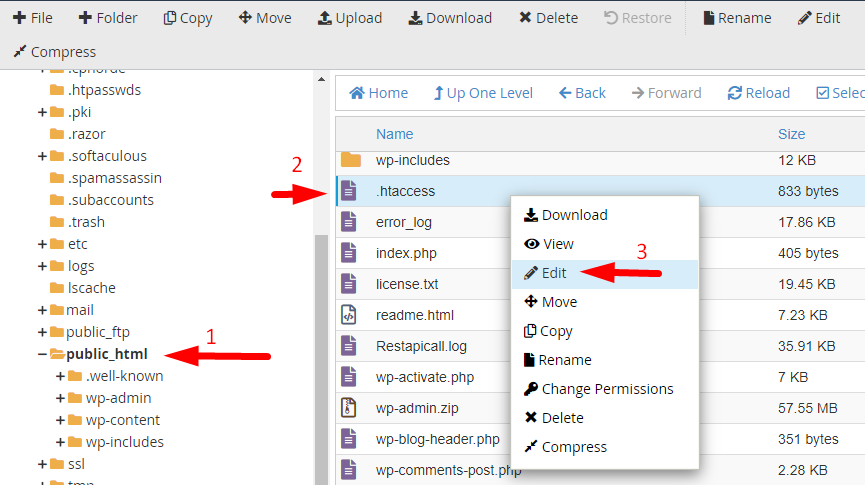Choose Move in context menu
The image size is (865, 485).
pos(605,302)
